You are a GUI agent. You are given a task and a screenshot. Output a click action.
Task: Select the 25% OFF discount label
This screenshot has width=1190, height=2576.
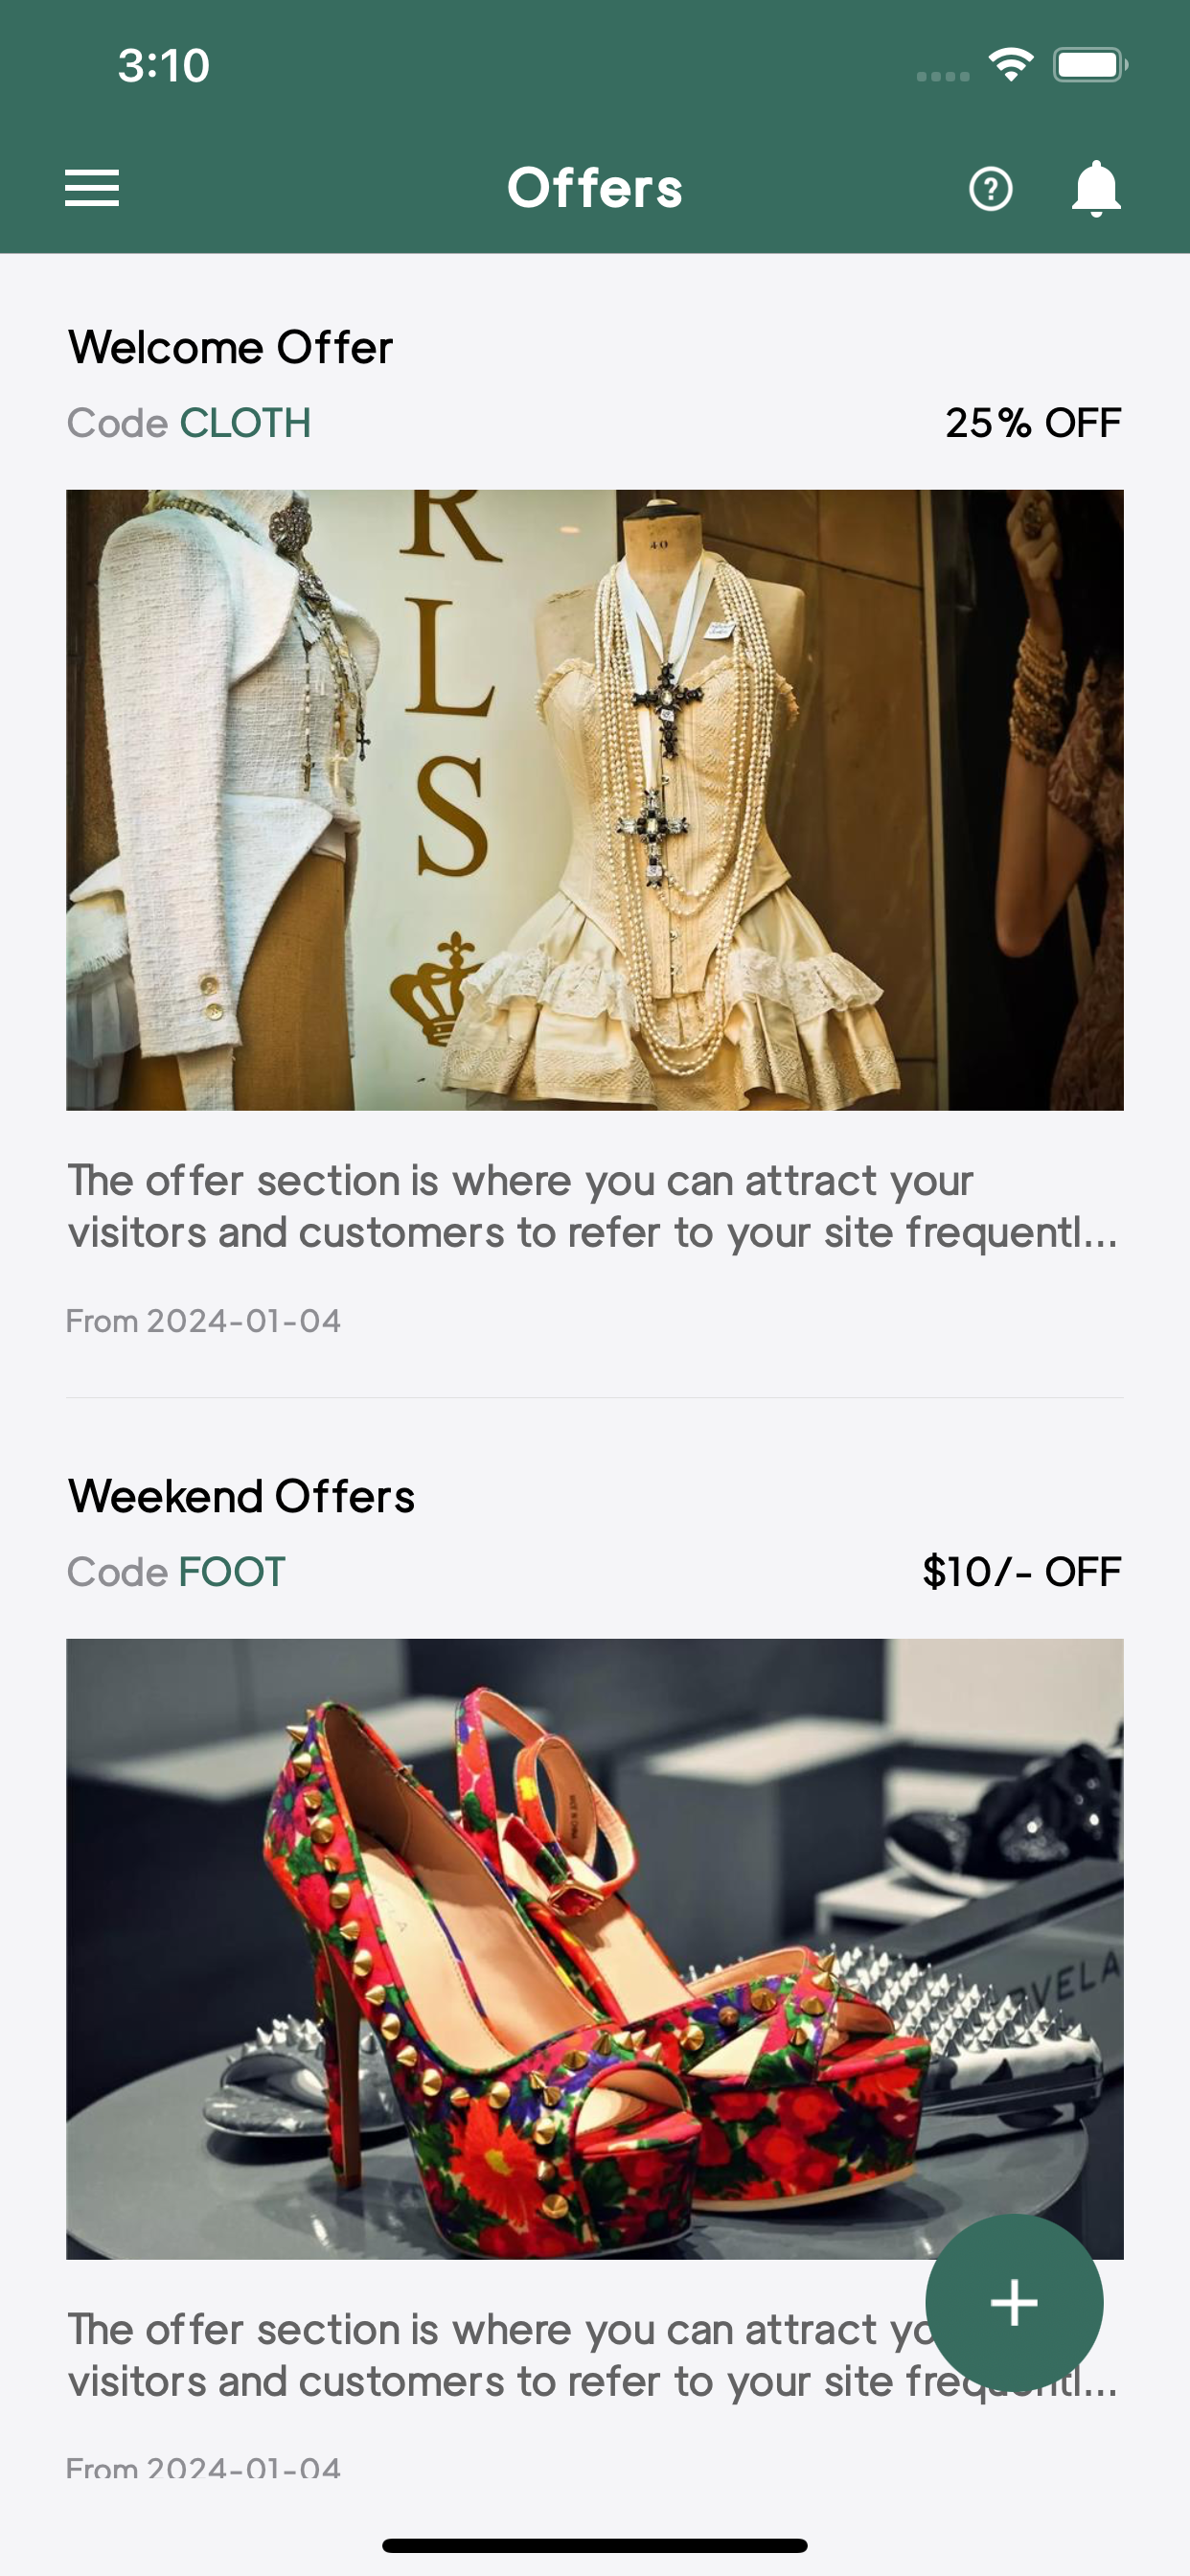point(1033,423)
